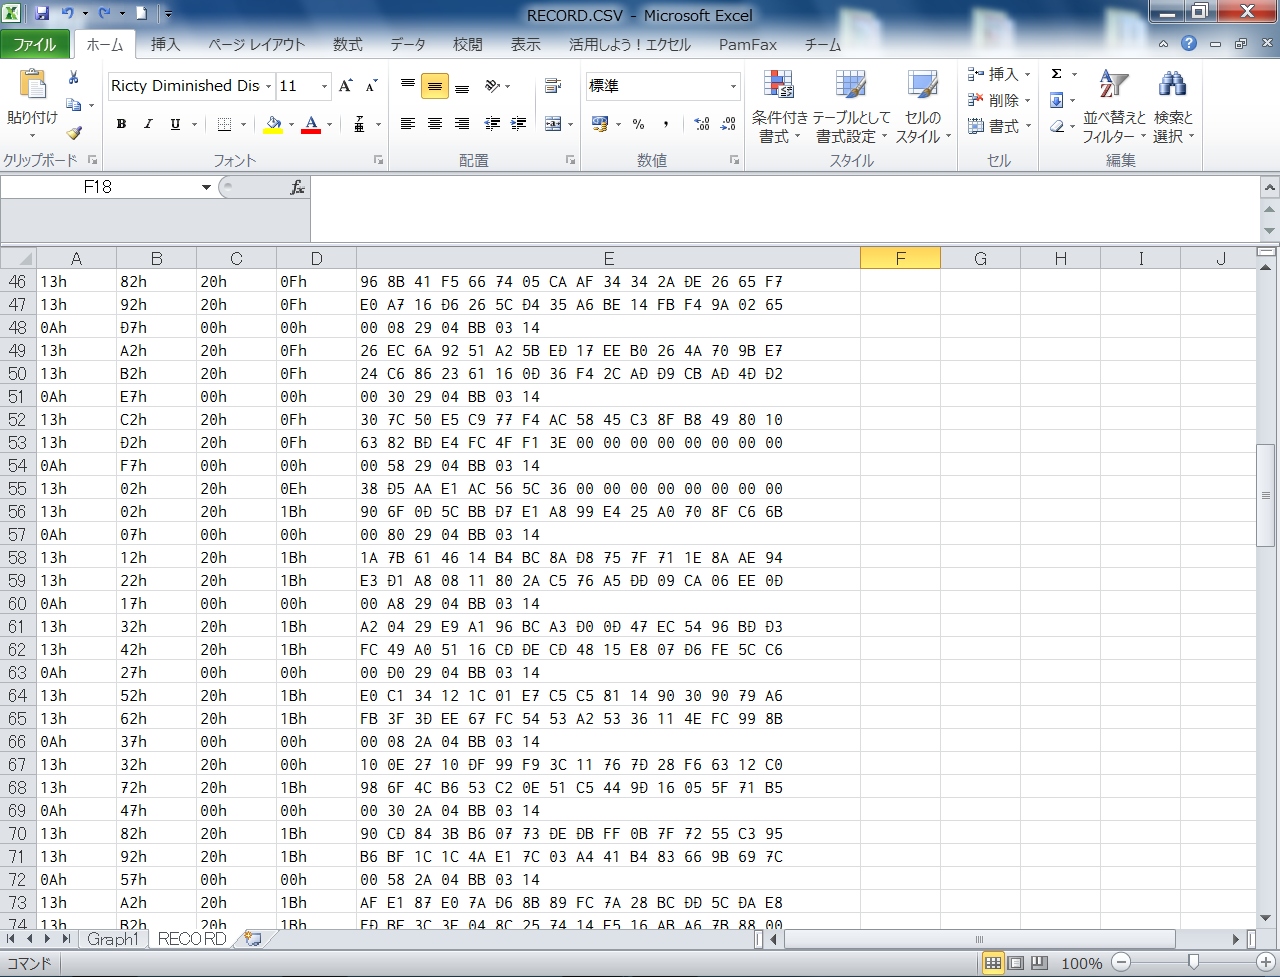Click the AutoSum sigma icon
Viewport: 1280px width, 977px height.
1057,74
